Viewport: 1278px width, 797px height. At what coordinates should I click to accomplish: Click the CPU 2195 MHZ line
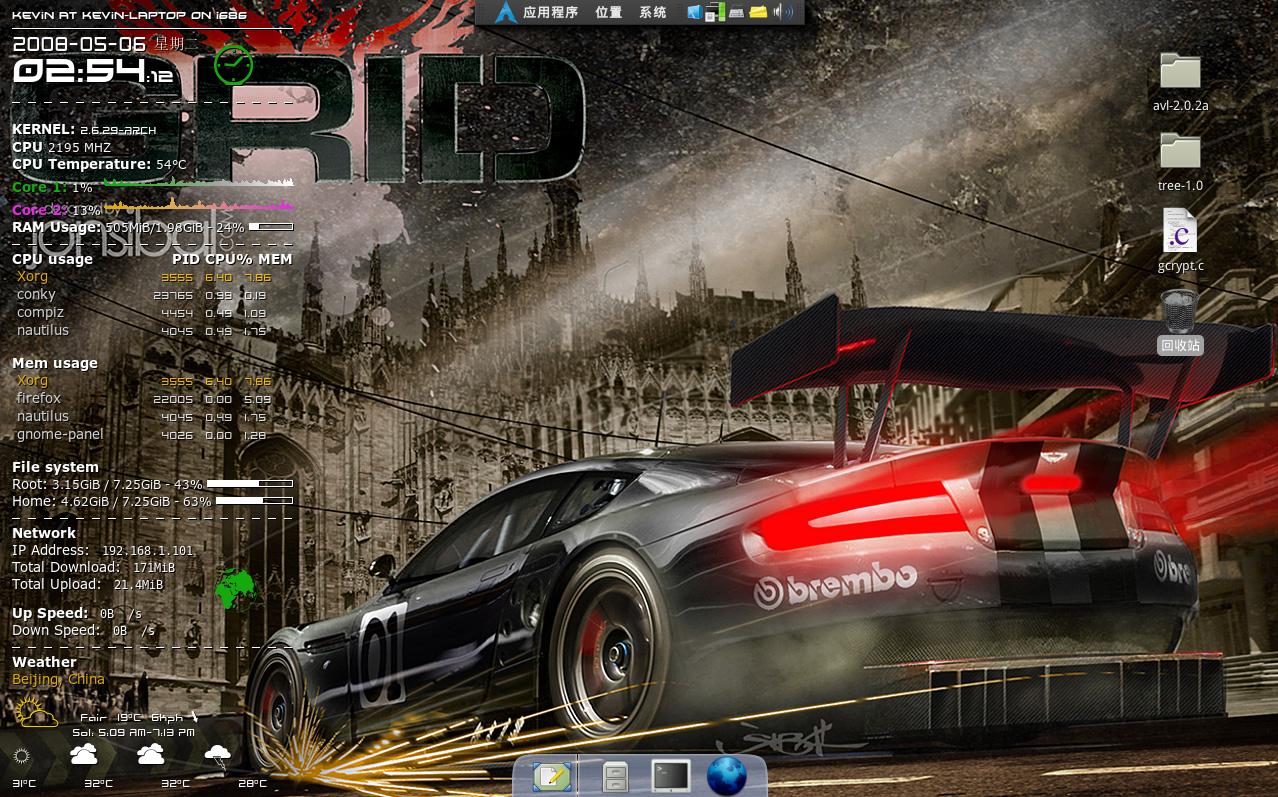tap(62, 147)
